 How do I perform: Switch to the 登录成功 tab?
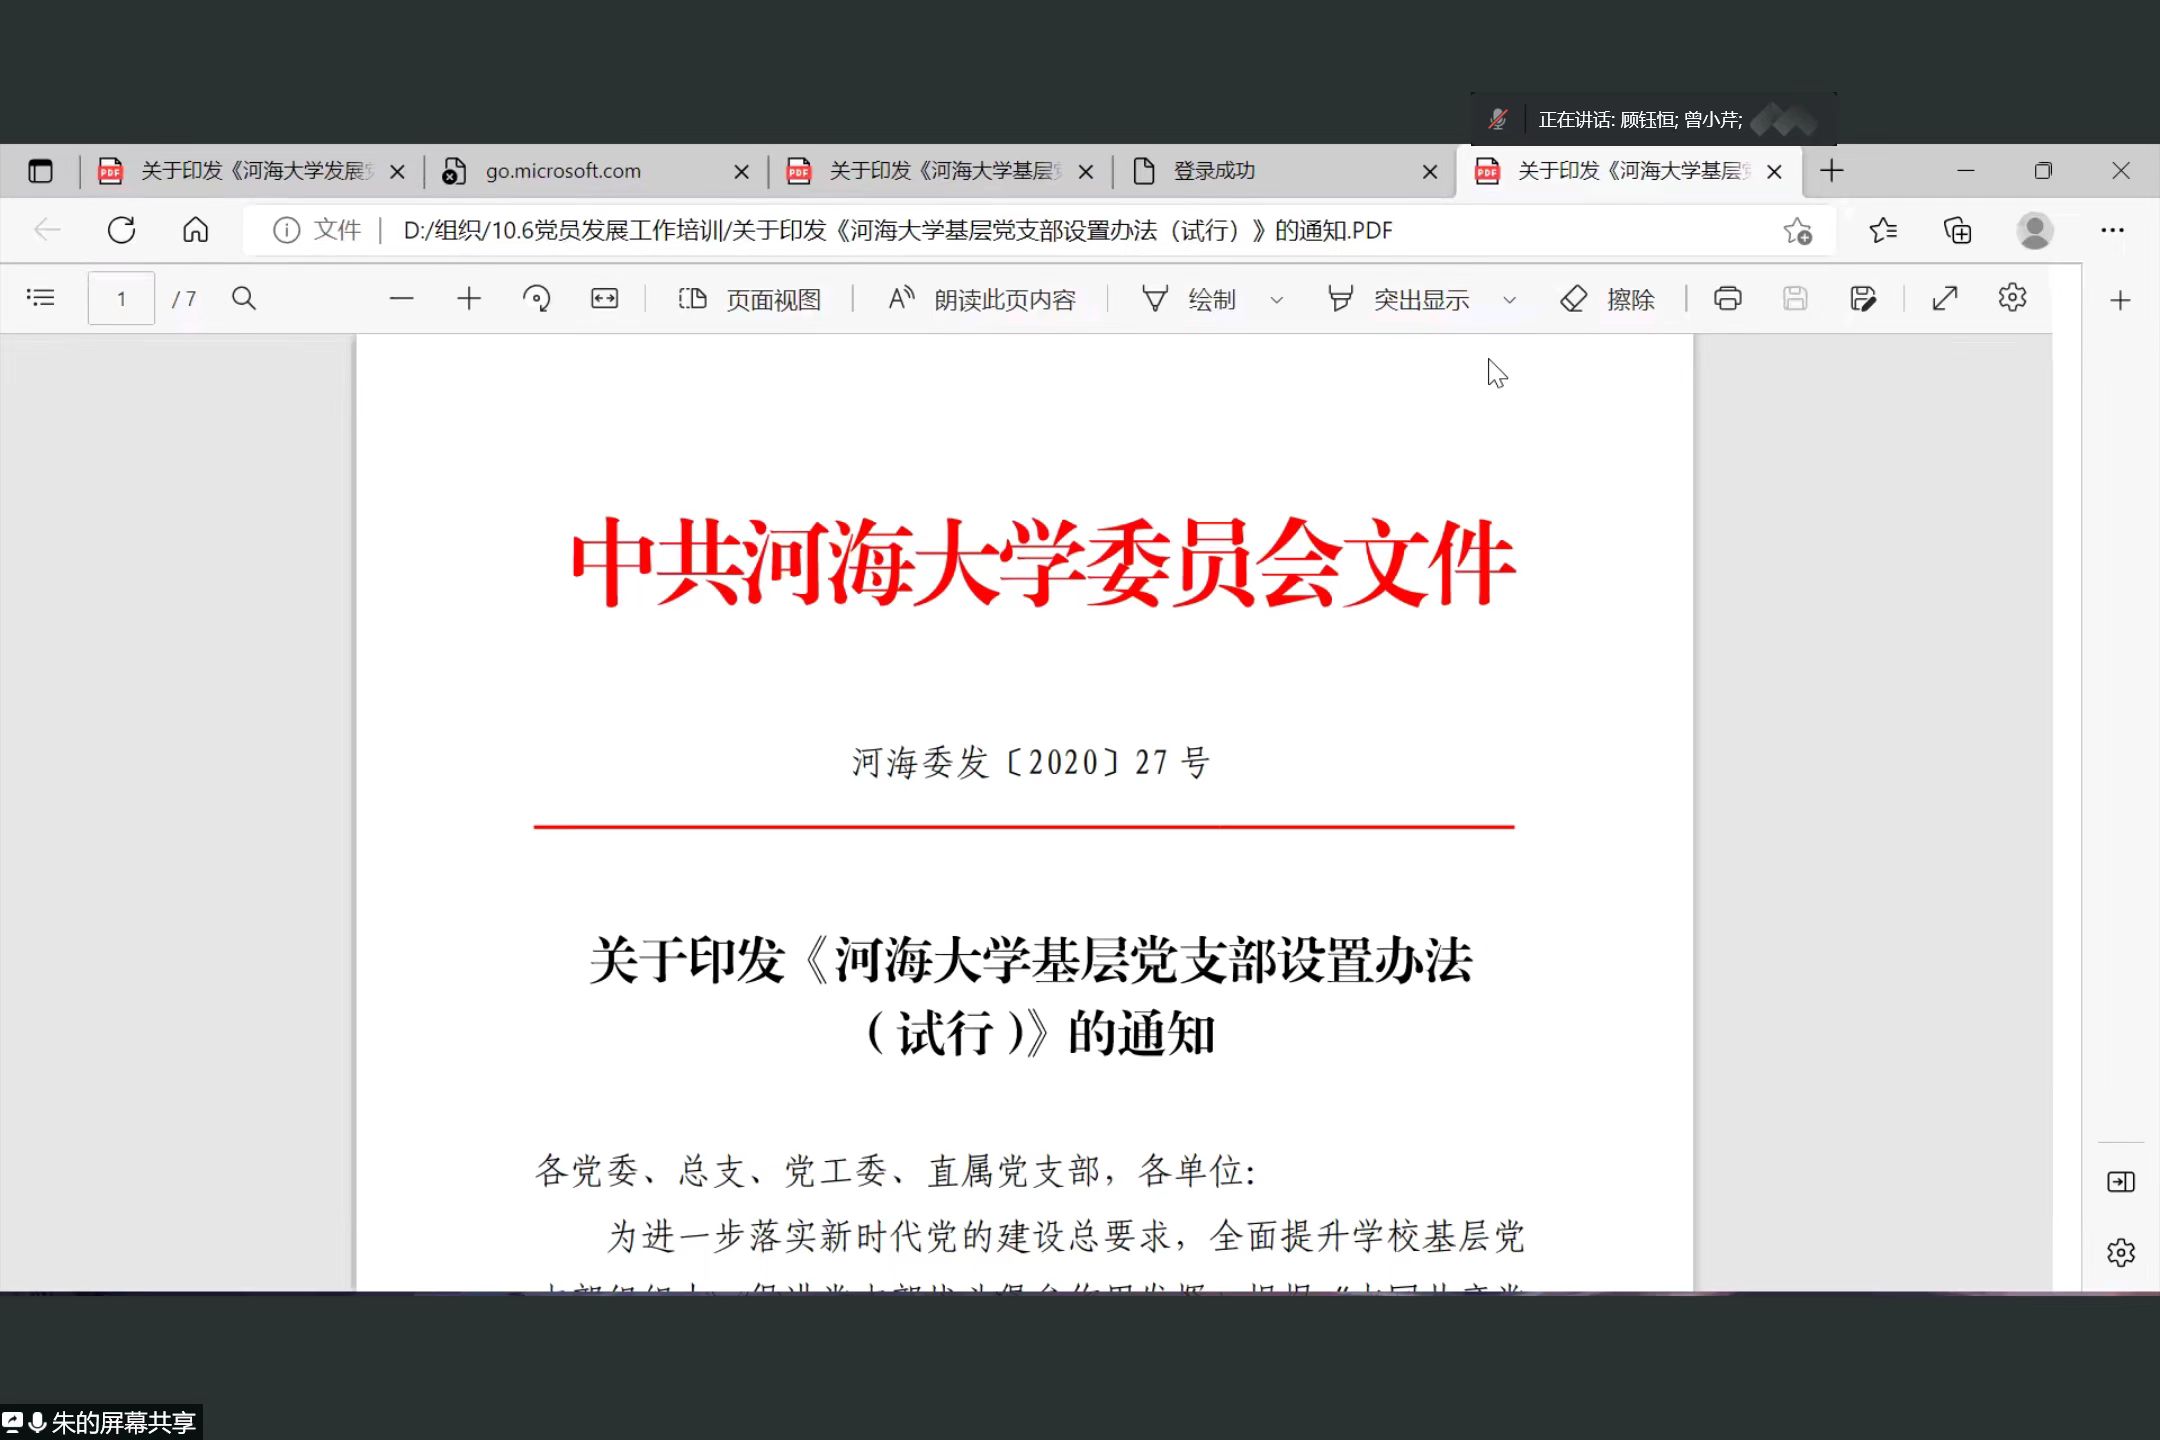[x=1213, y=171]
